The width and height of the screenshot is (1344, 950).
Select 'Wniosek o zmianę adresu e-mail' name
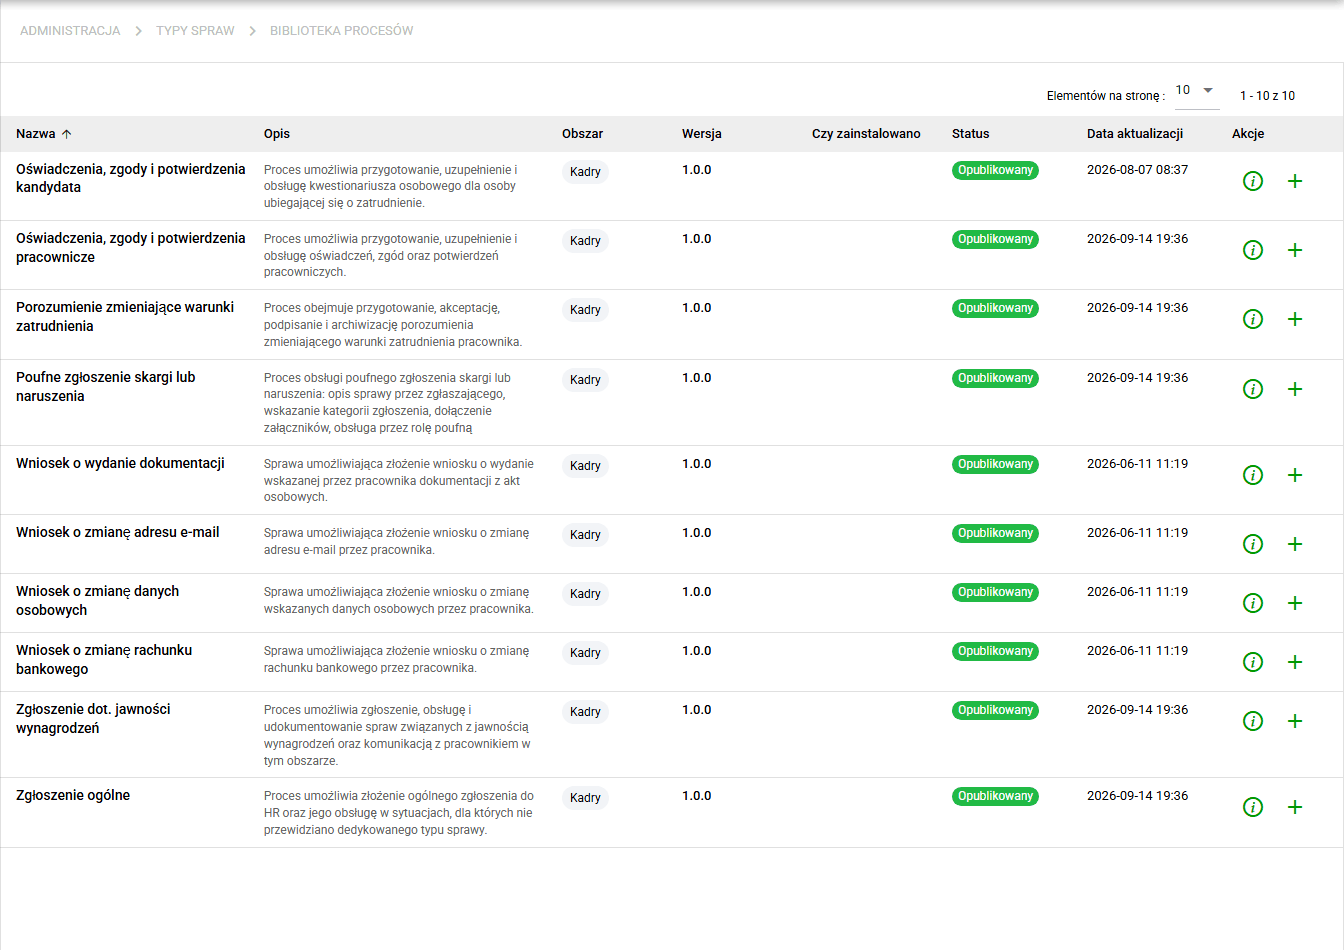pos(118,532)
